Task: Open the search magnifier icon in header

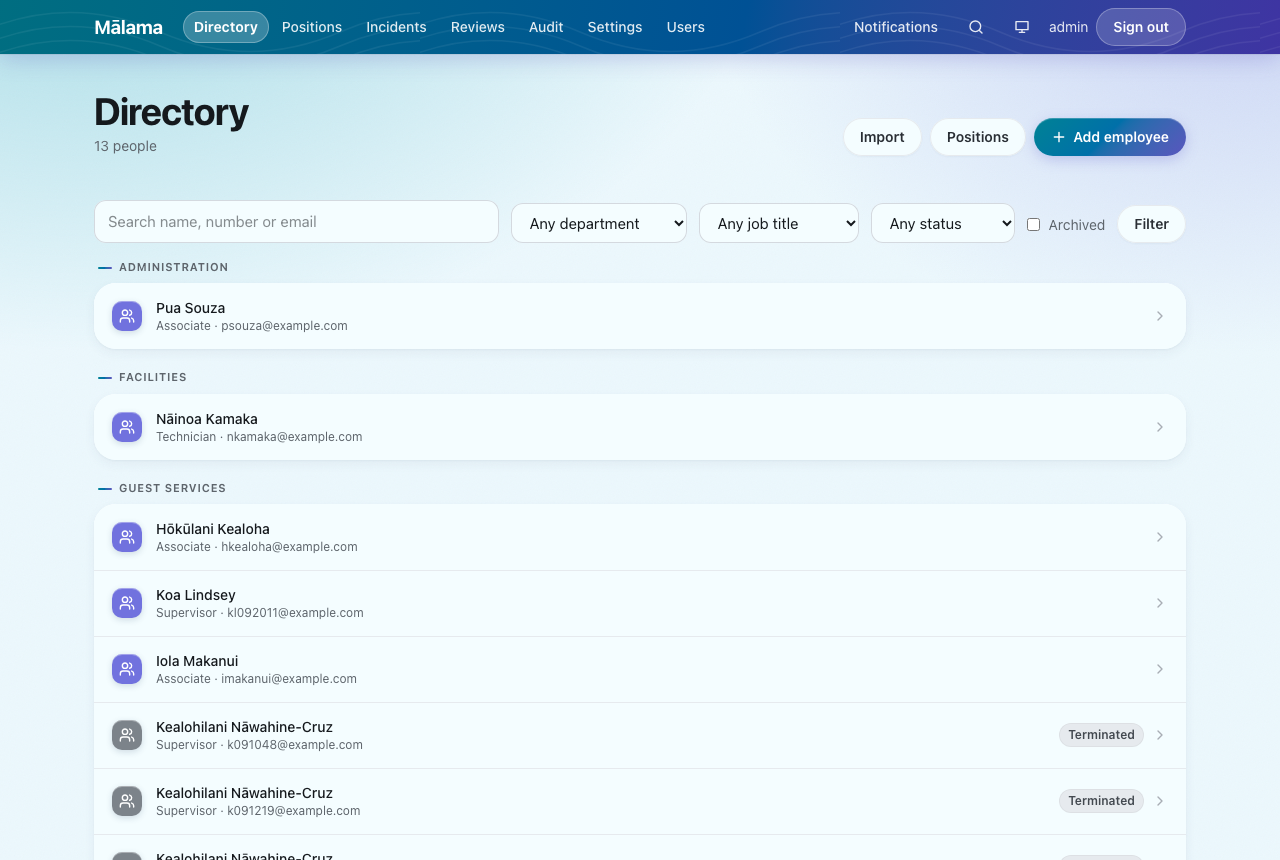Action: pyautogui.click(x=976, y=27)
